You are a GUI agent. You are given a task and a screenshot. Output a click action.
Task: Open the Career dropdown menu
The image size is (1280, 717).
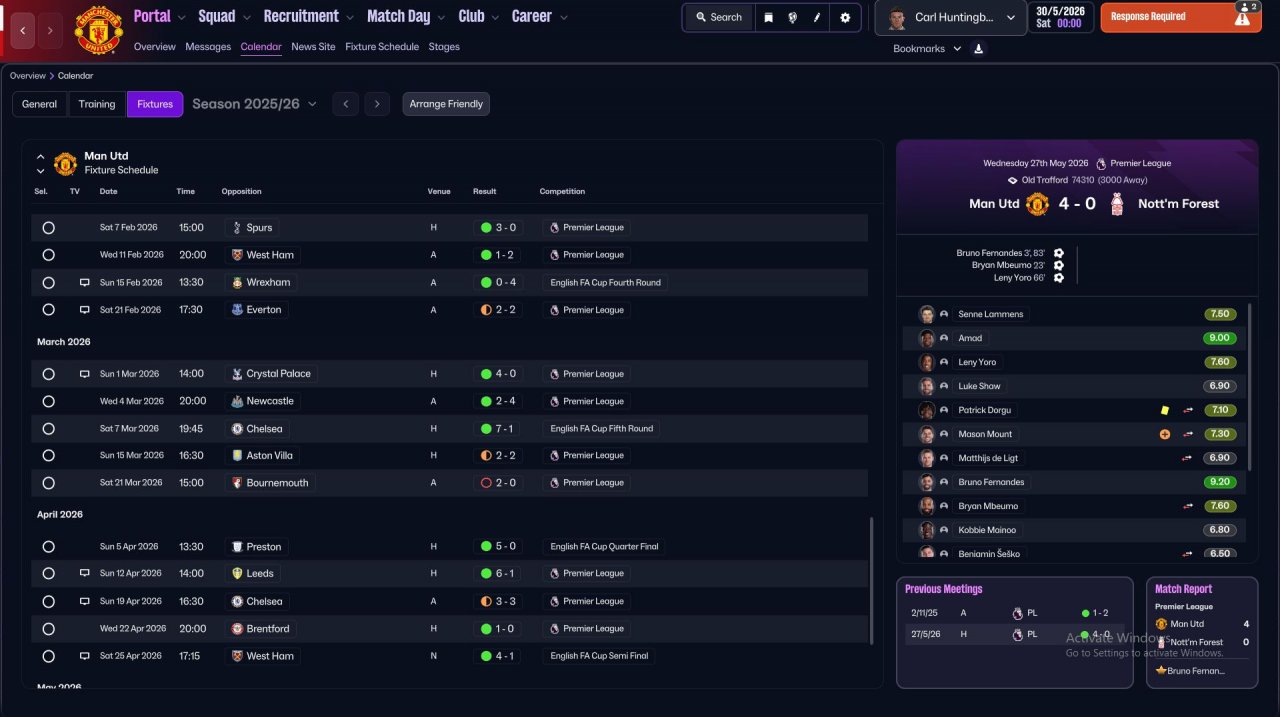click(x=540, y=16)
